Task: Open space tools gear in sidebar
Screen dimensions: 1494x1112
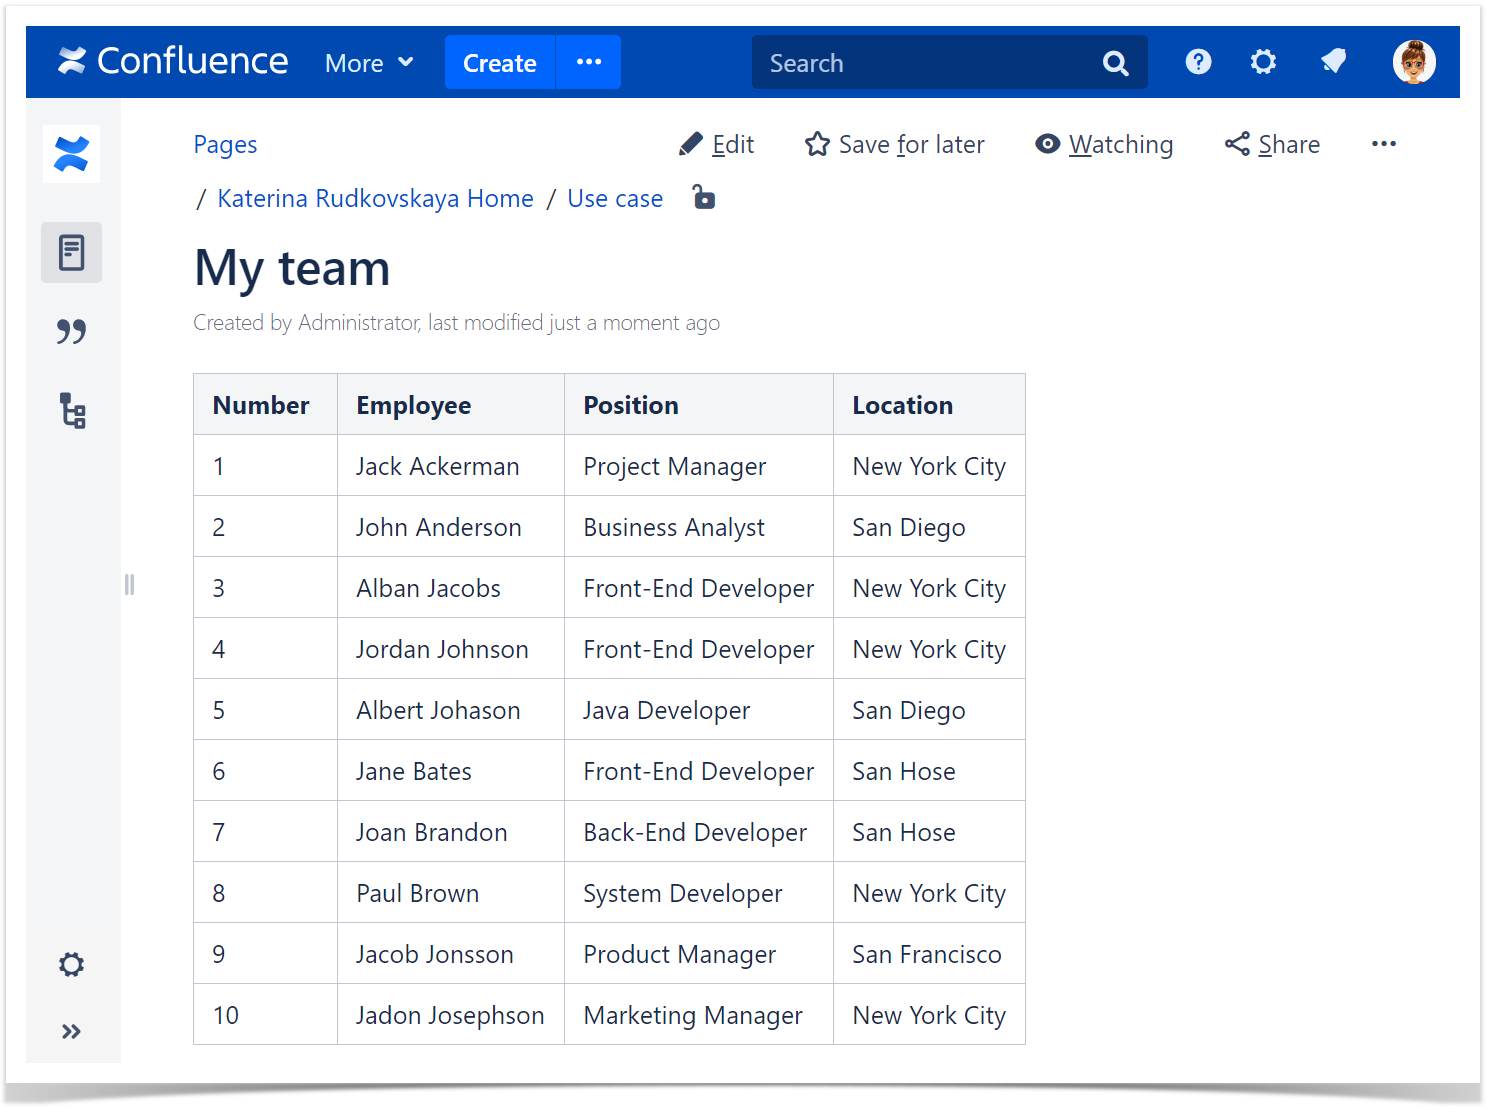Action: (x=71, y=965)
